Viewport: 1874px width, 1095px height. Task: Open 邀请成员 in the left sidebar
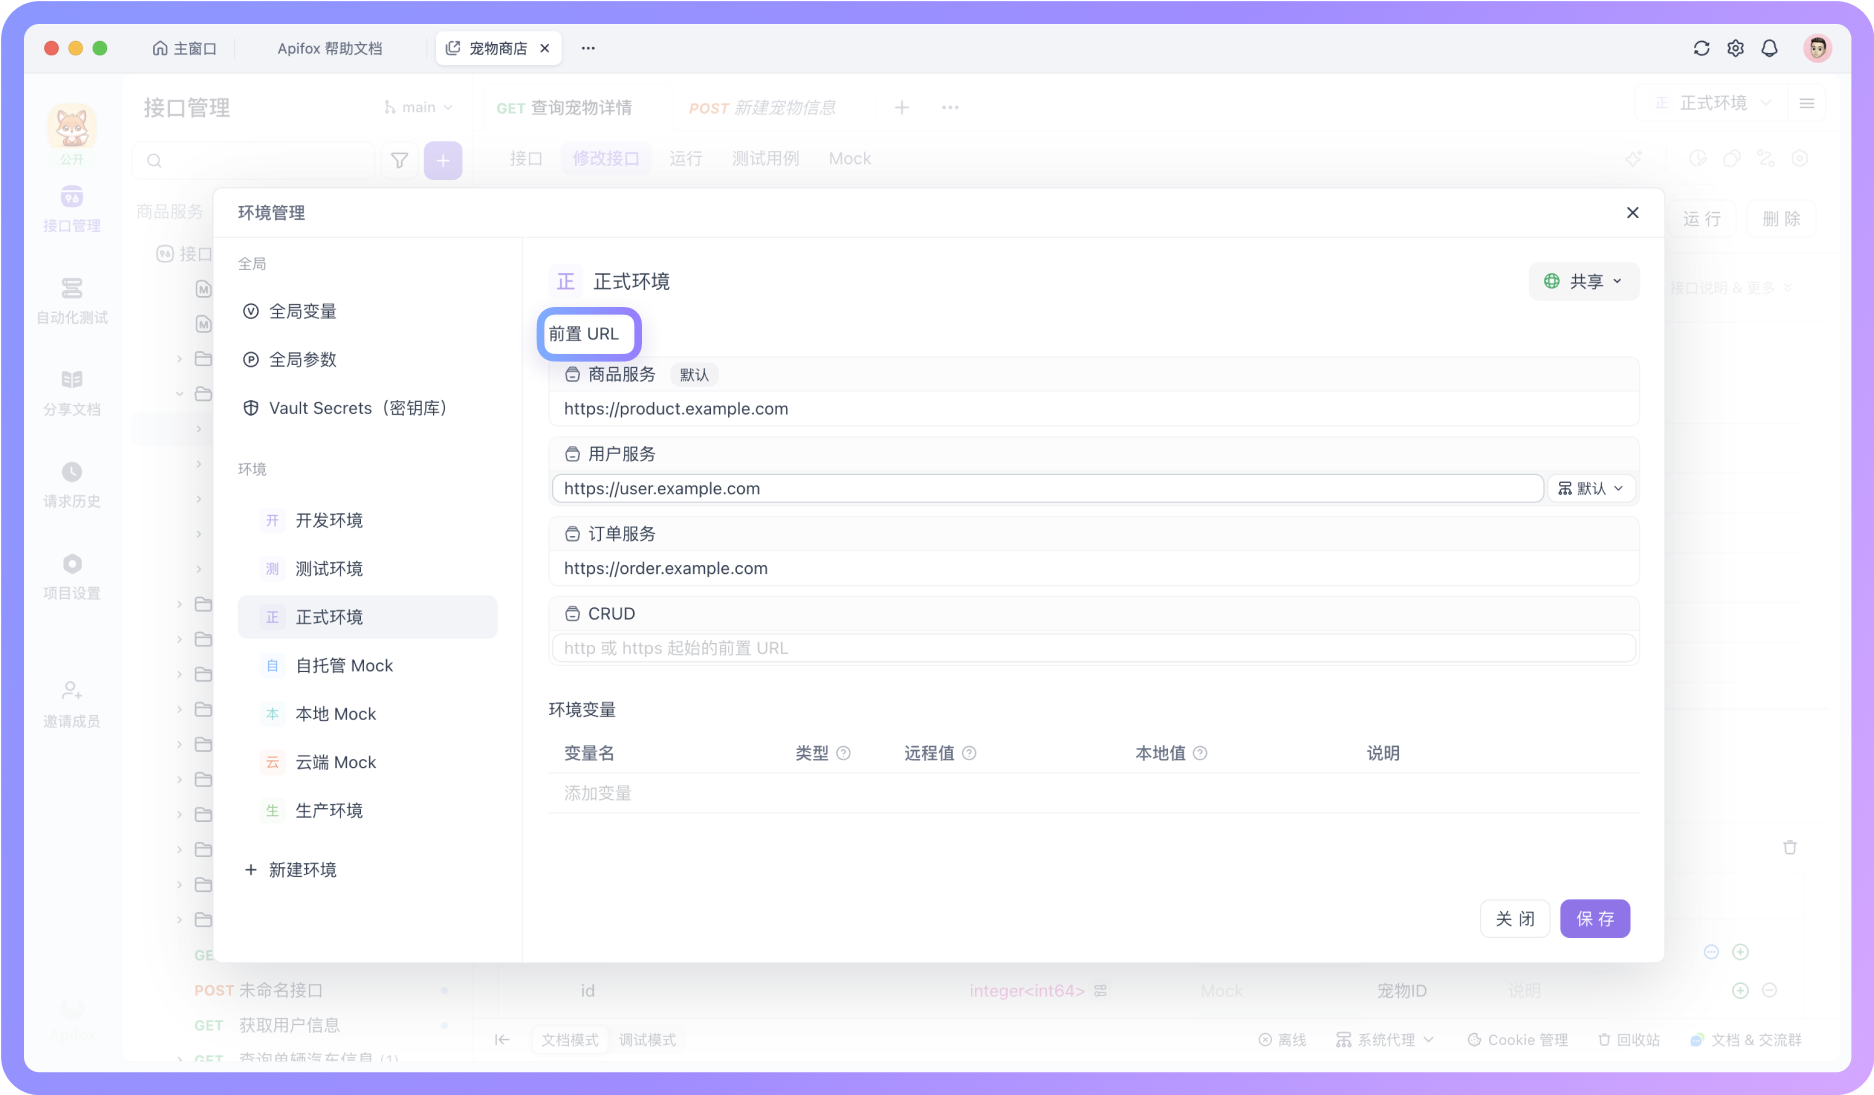pyautogui.click(x=71, y=704)
